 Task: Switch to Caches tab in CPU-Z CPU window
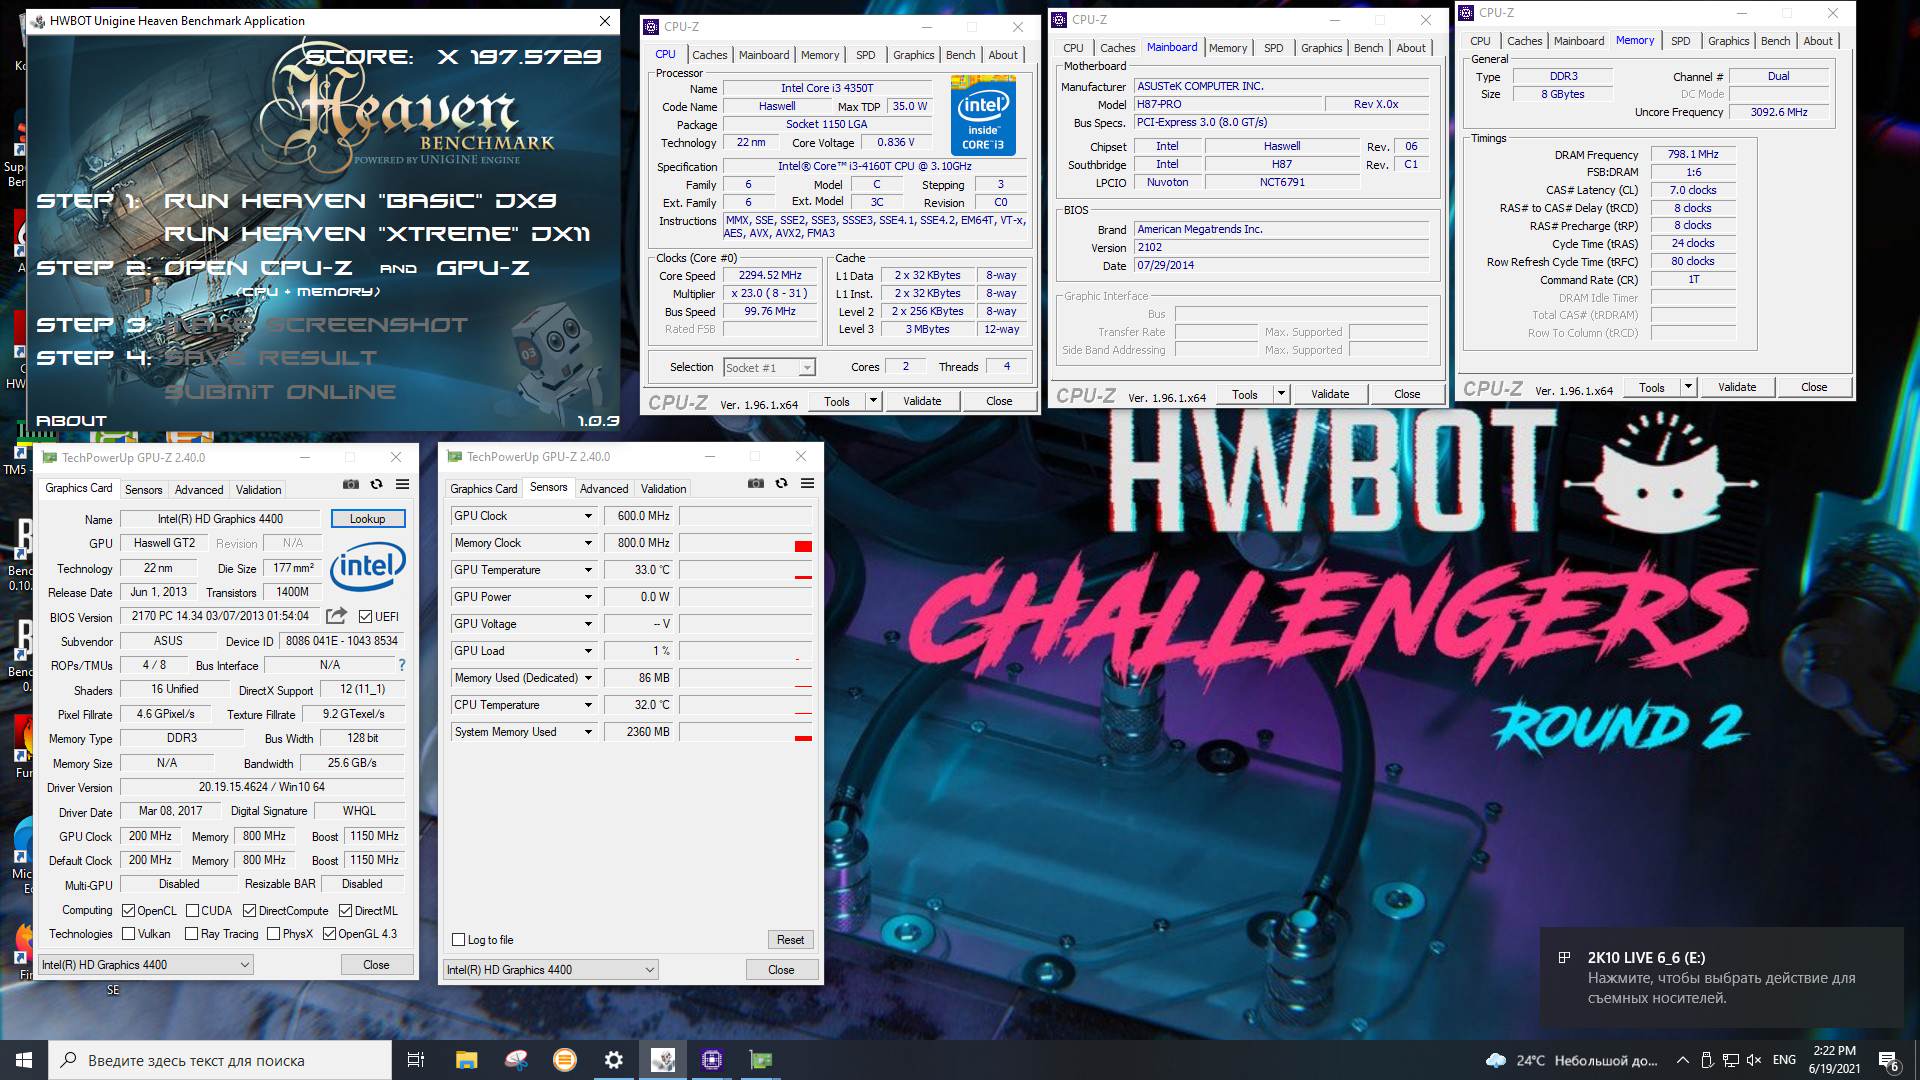tap(709, 55)
